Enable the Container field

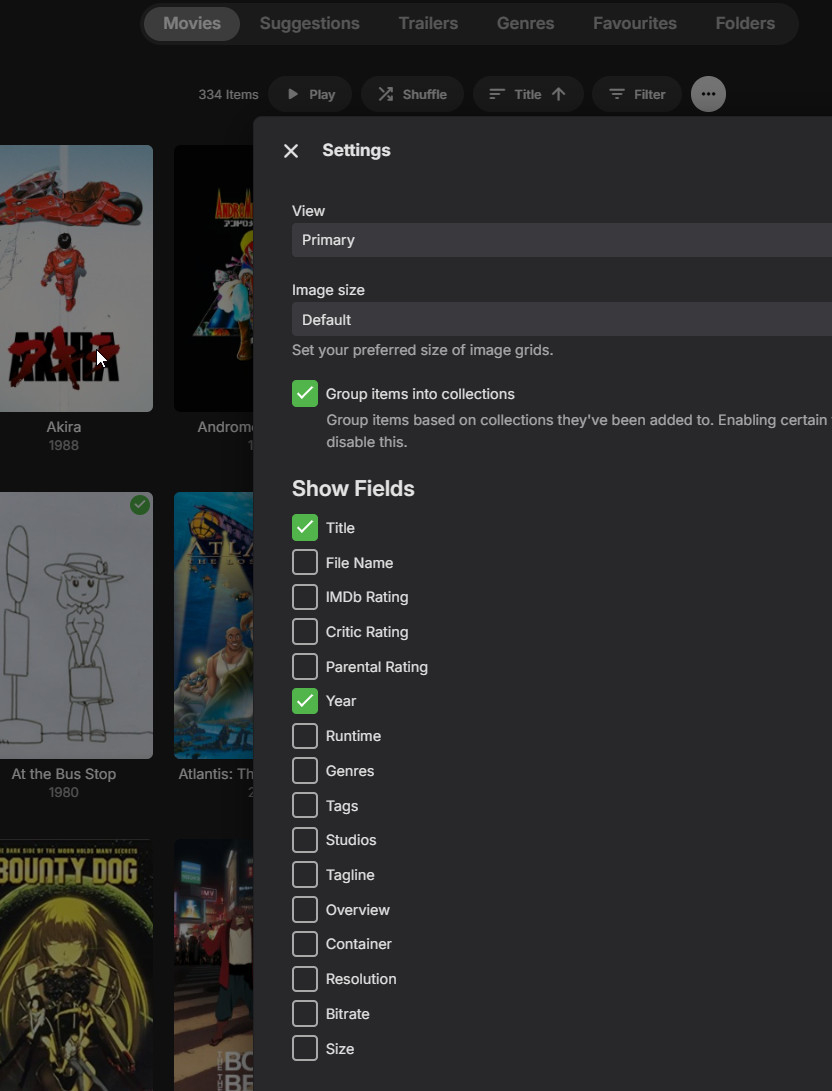pos(305,944)
